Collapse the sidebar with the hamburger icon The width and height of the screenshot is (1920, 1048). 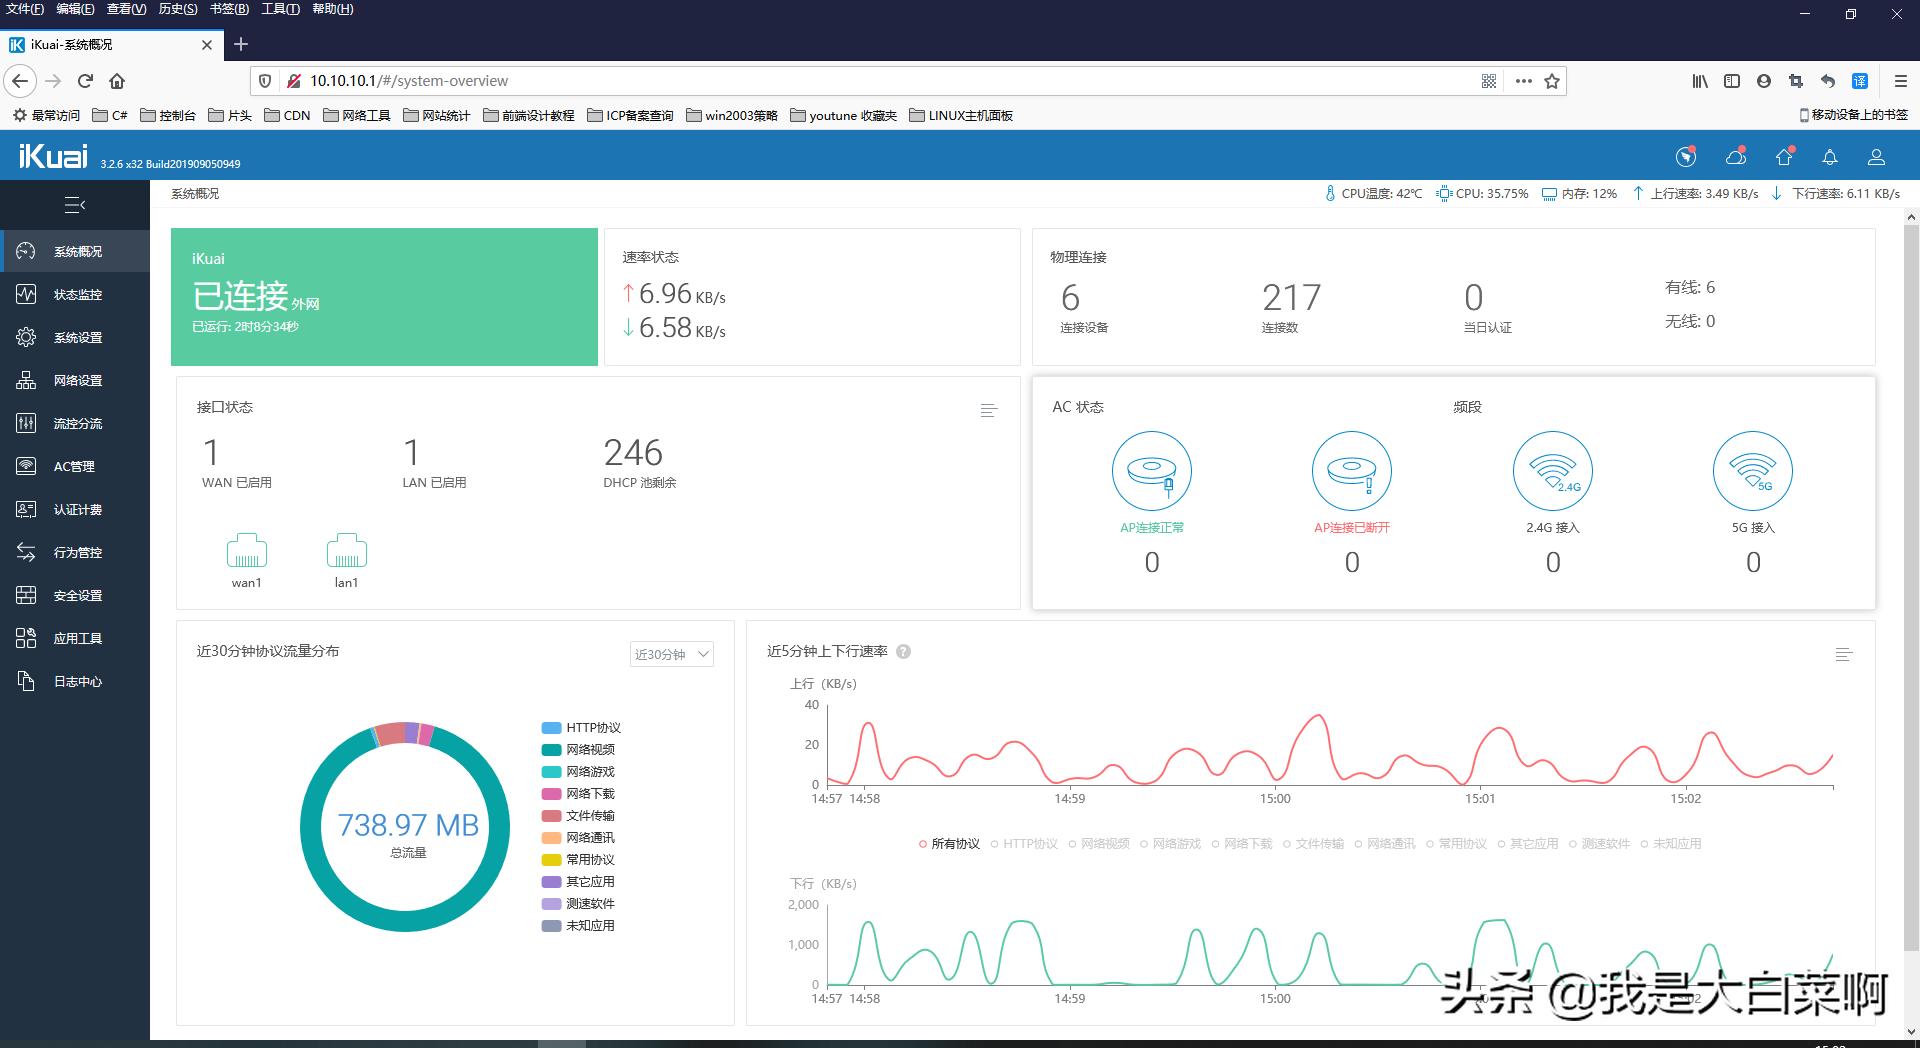coord(75,205)
